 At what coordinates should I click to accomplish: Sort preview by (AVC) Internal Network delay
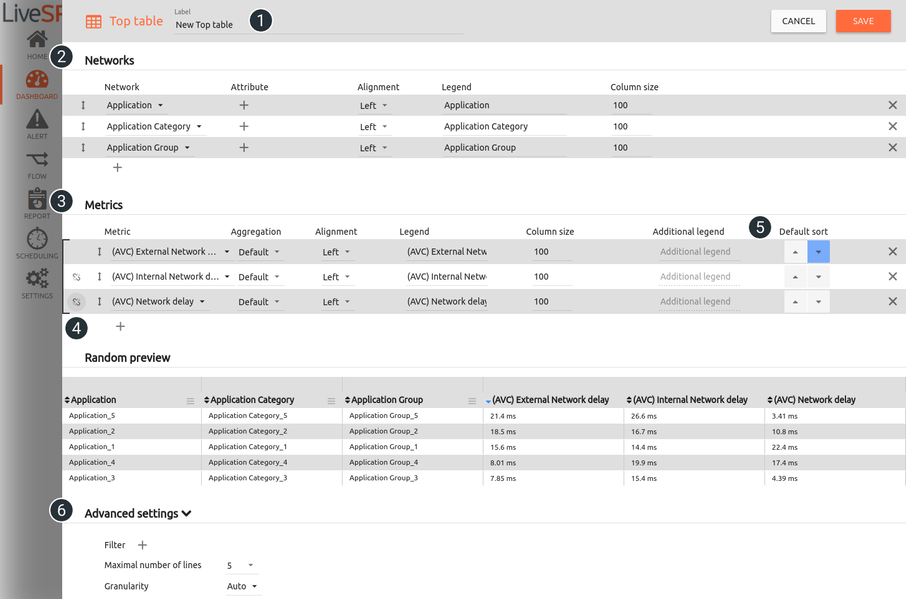click(x=687, y=400)
